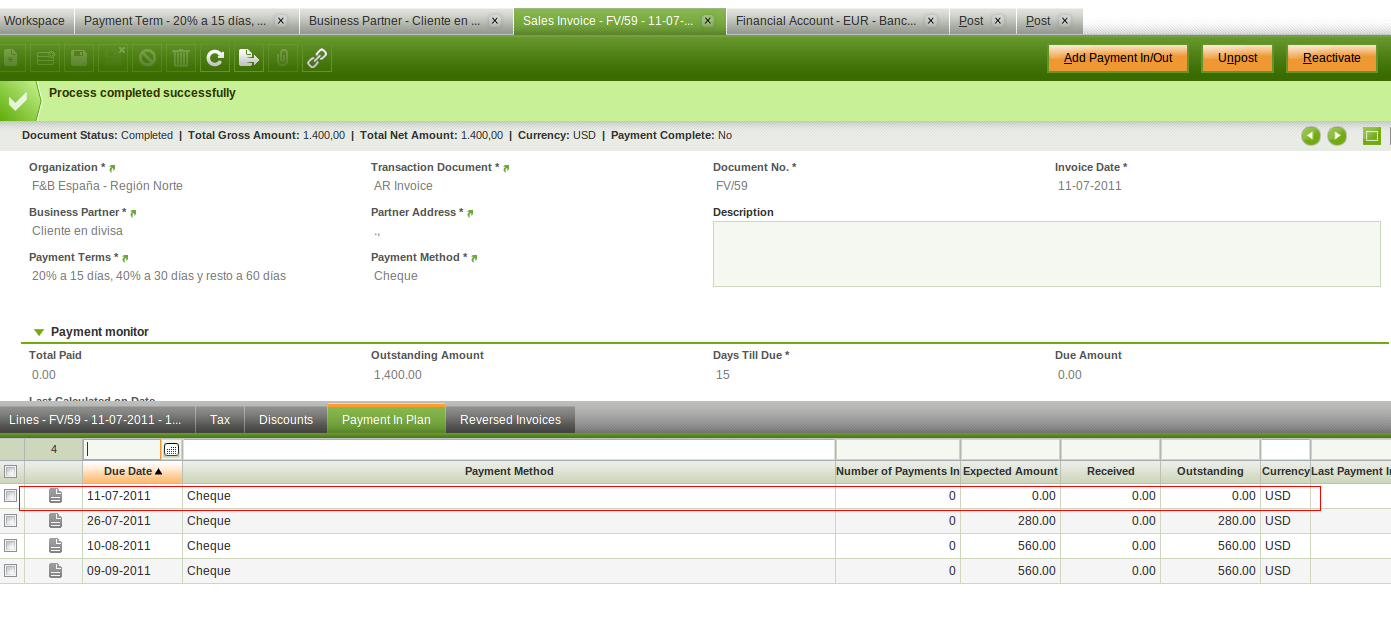Screen dimensions: 1391x617
Task: Open the Payment Terms link arrow
Action: click(125, 258)
